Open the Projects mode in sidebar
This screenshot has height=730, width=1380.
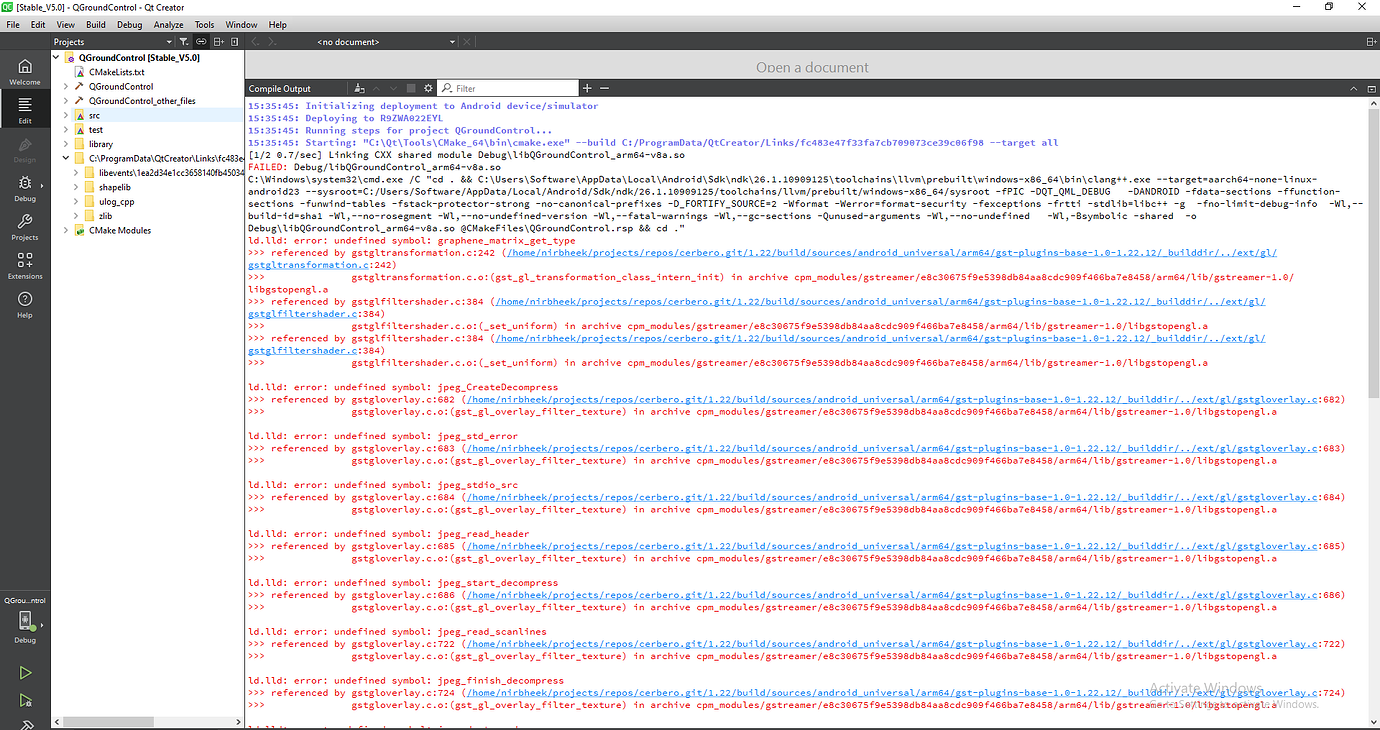point(25,226)
